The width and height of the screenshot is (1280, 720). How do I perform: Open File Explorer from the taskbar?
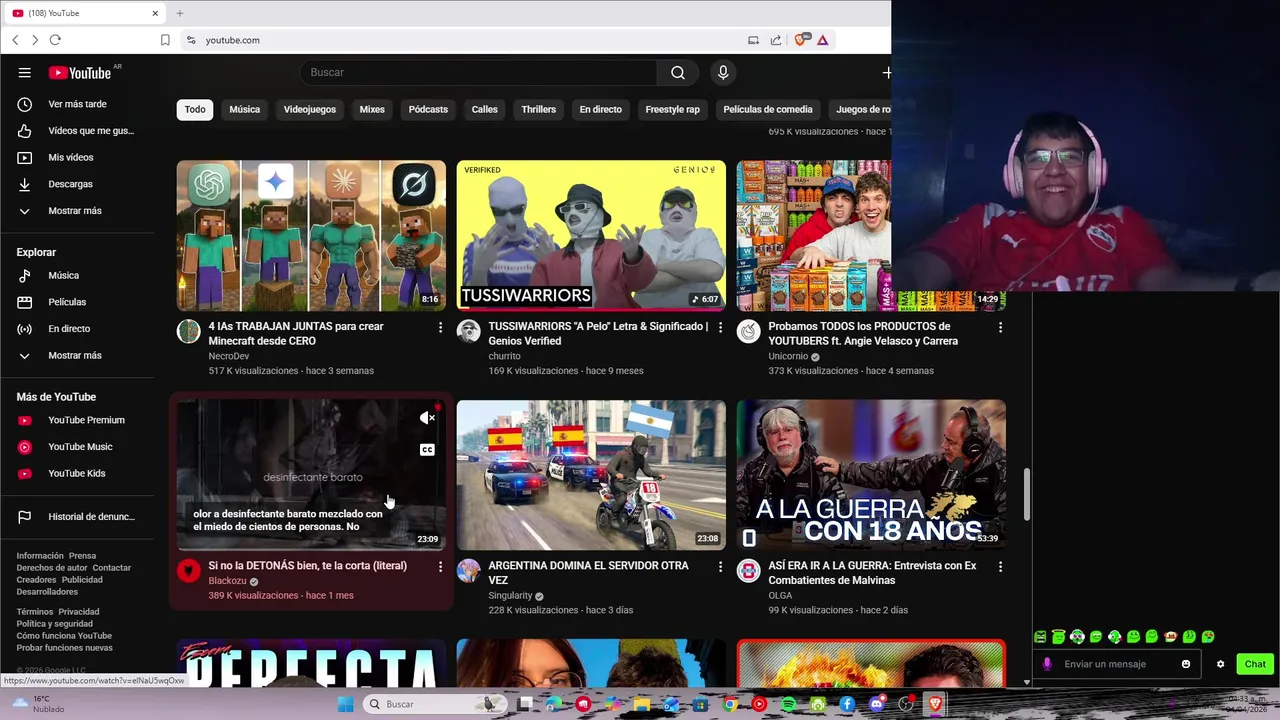642,704
